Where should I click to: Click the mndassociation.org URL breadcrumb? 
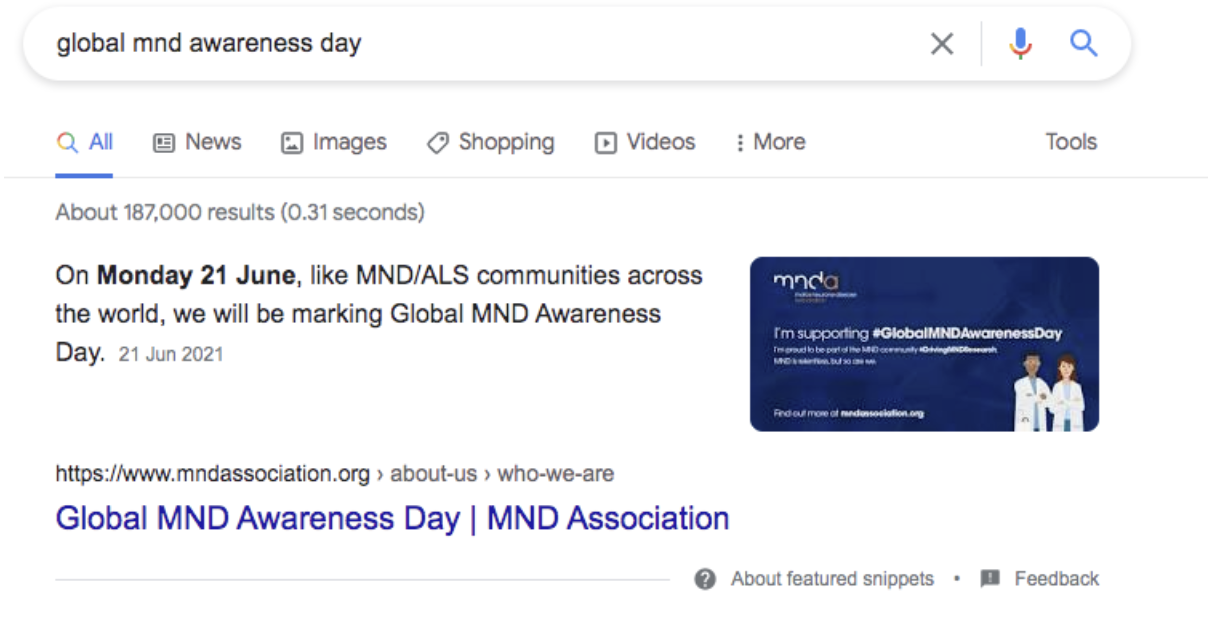pyautogui.click(x=212, y=473)
